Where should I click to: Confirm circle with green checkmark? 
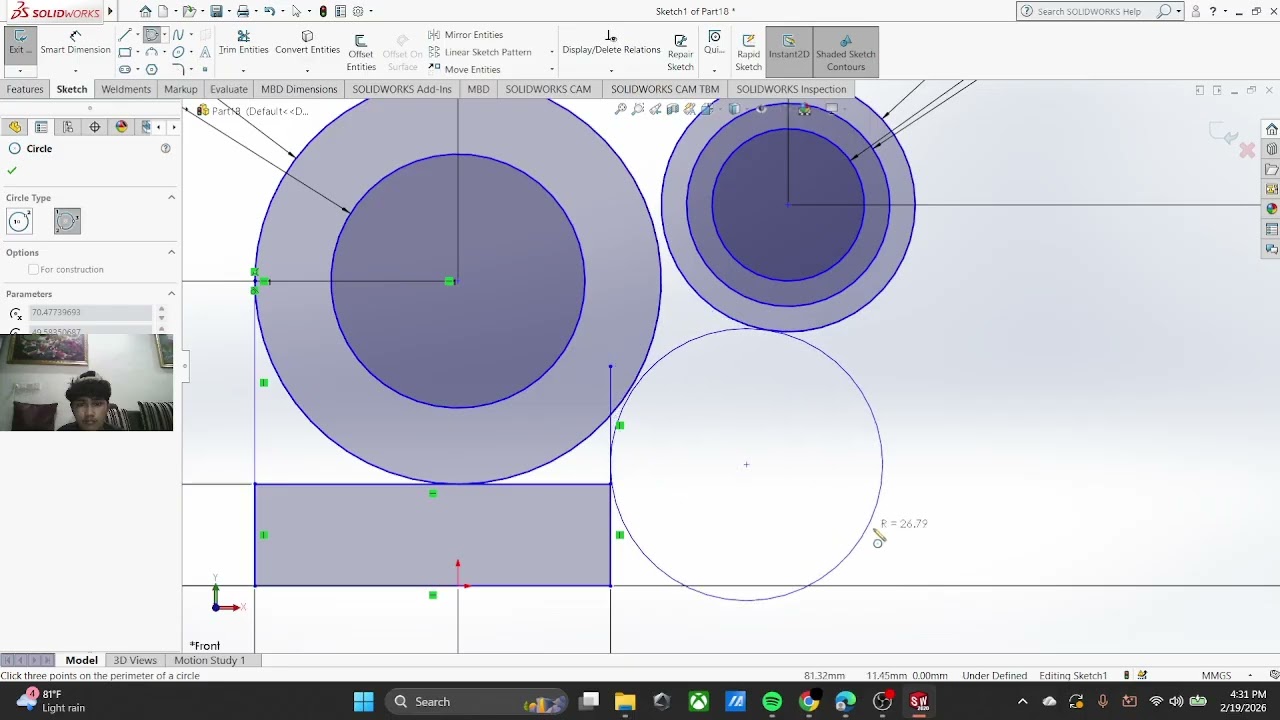[x=12, y=171]
